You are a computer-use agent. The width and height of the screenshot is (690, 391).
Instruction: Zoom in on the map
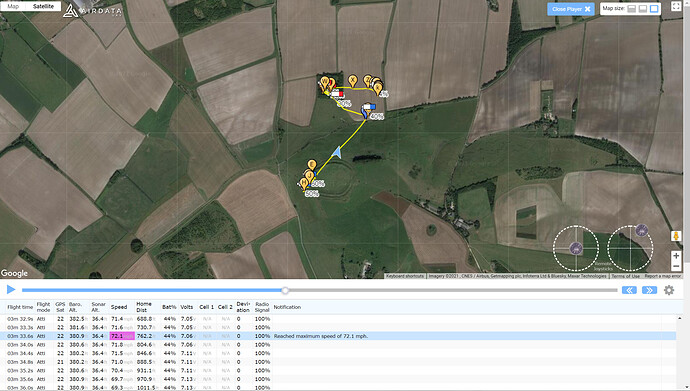pos(676,256)
